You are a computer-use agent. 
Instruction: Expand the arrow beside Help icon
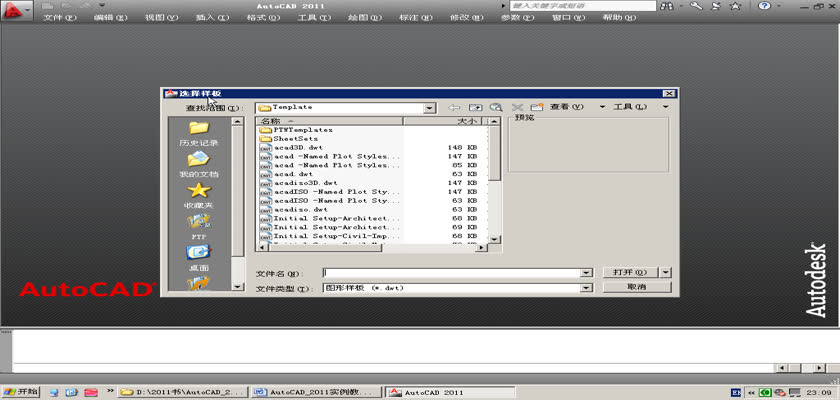(x=780, y=6)
